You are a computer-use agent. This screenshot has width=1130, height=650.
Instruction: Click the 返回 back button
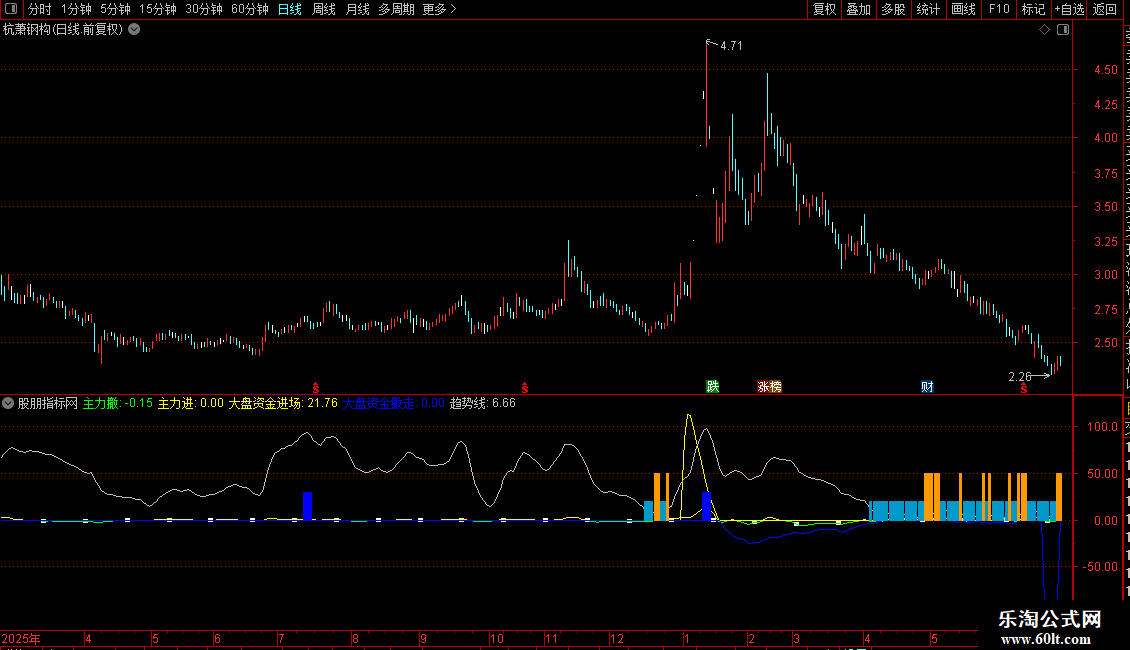tap(1105, 9)
